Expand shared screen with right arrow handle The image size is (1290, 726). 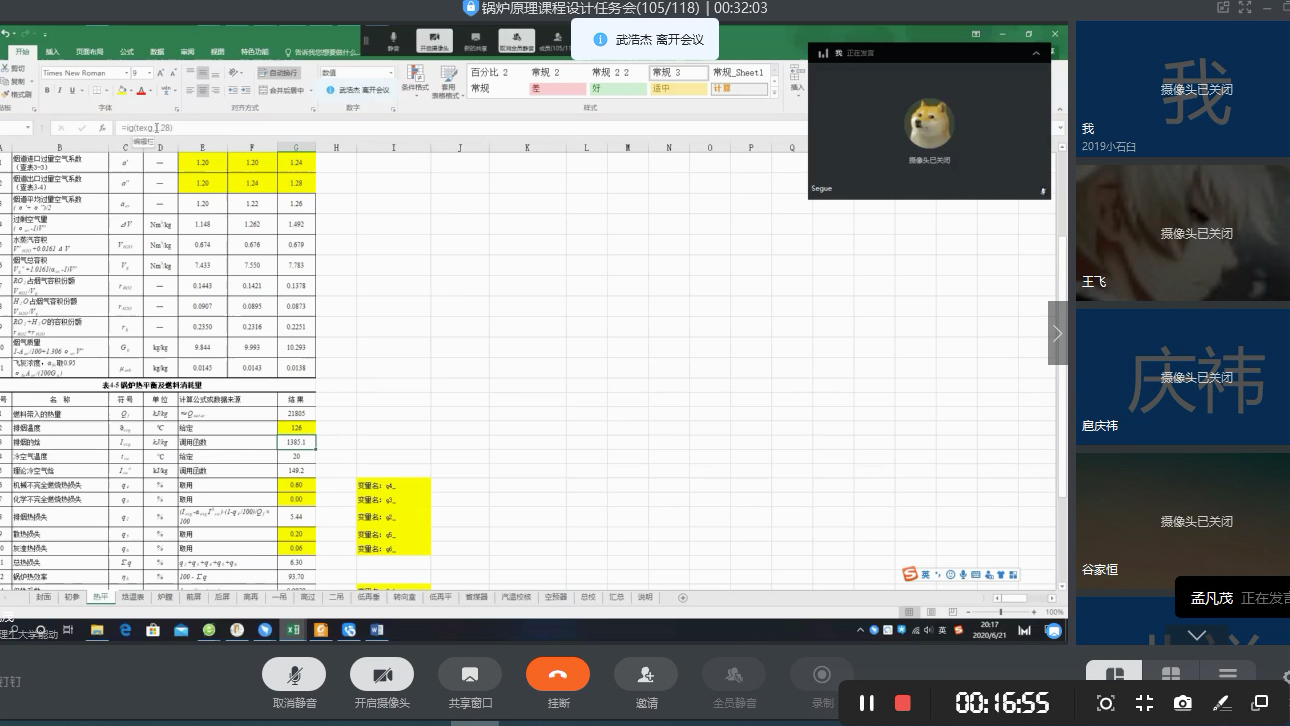pos(1058,333)
